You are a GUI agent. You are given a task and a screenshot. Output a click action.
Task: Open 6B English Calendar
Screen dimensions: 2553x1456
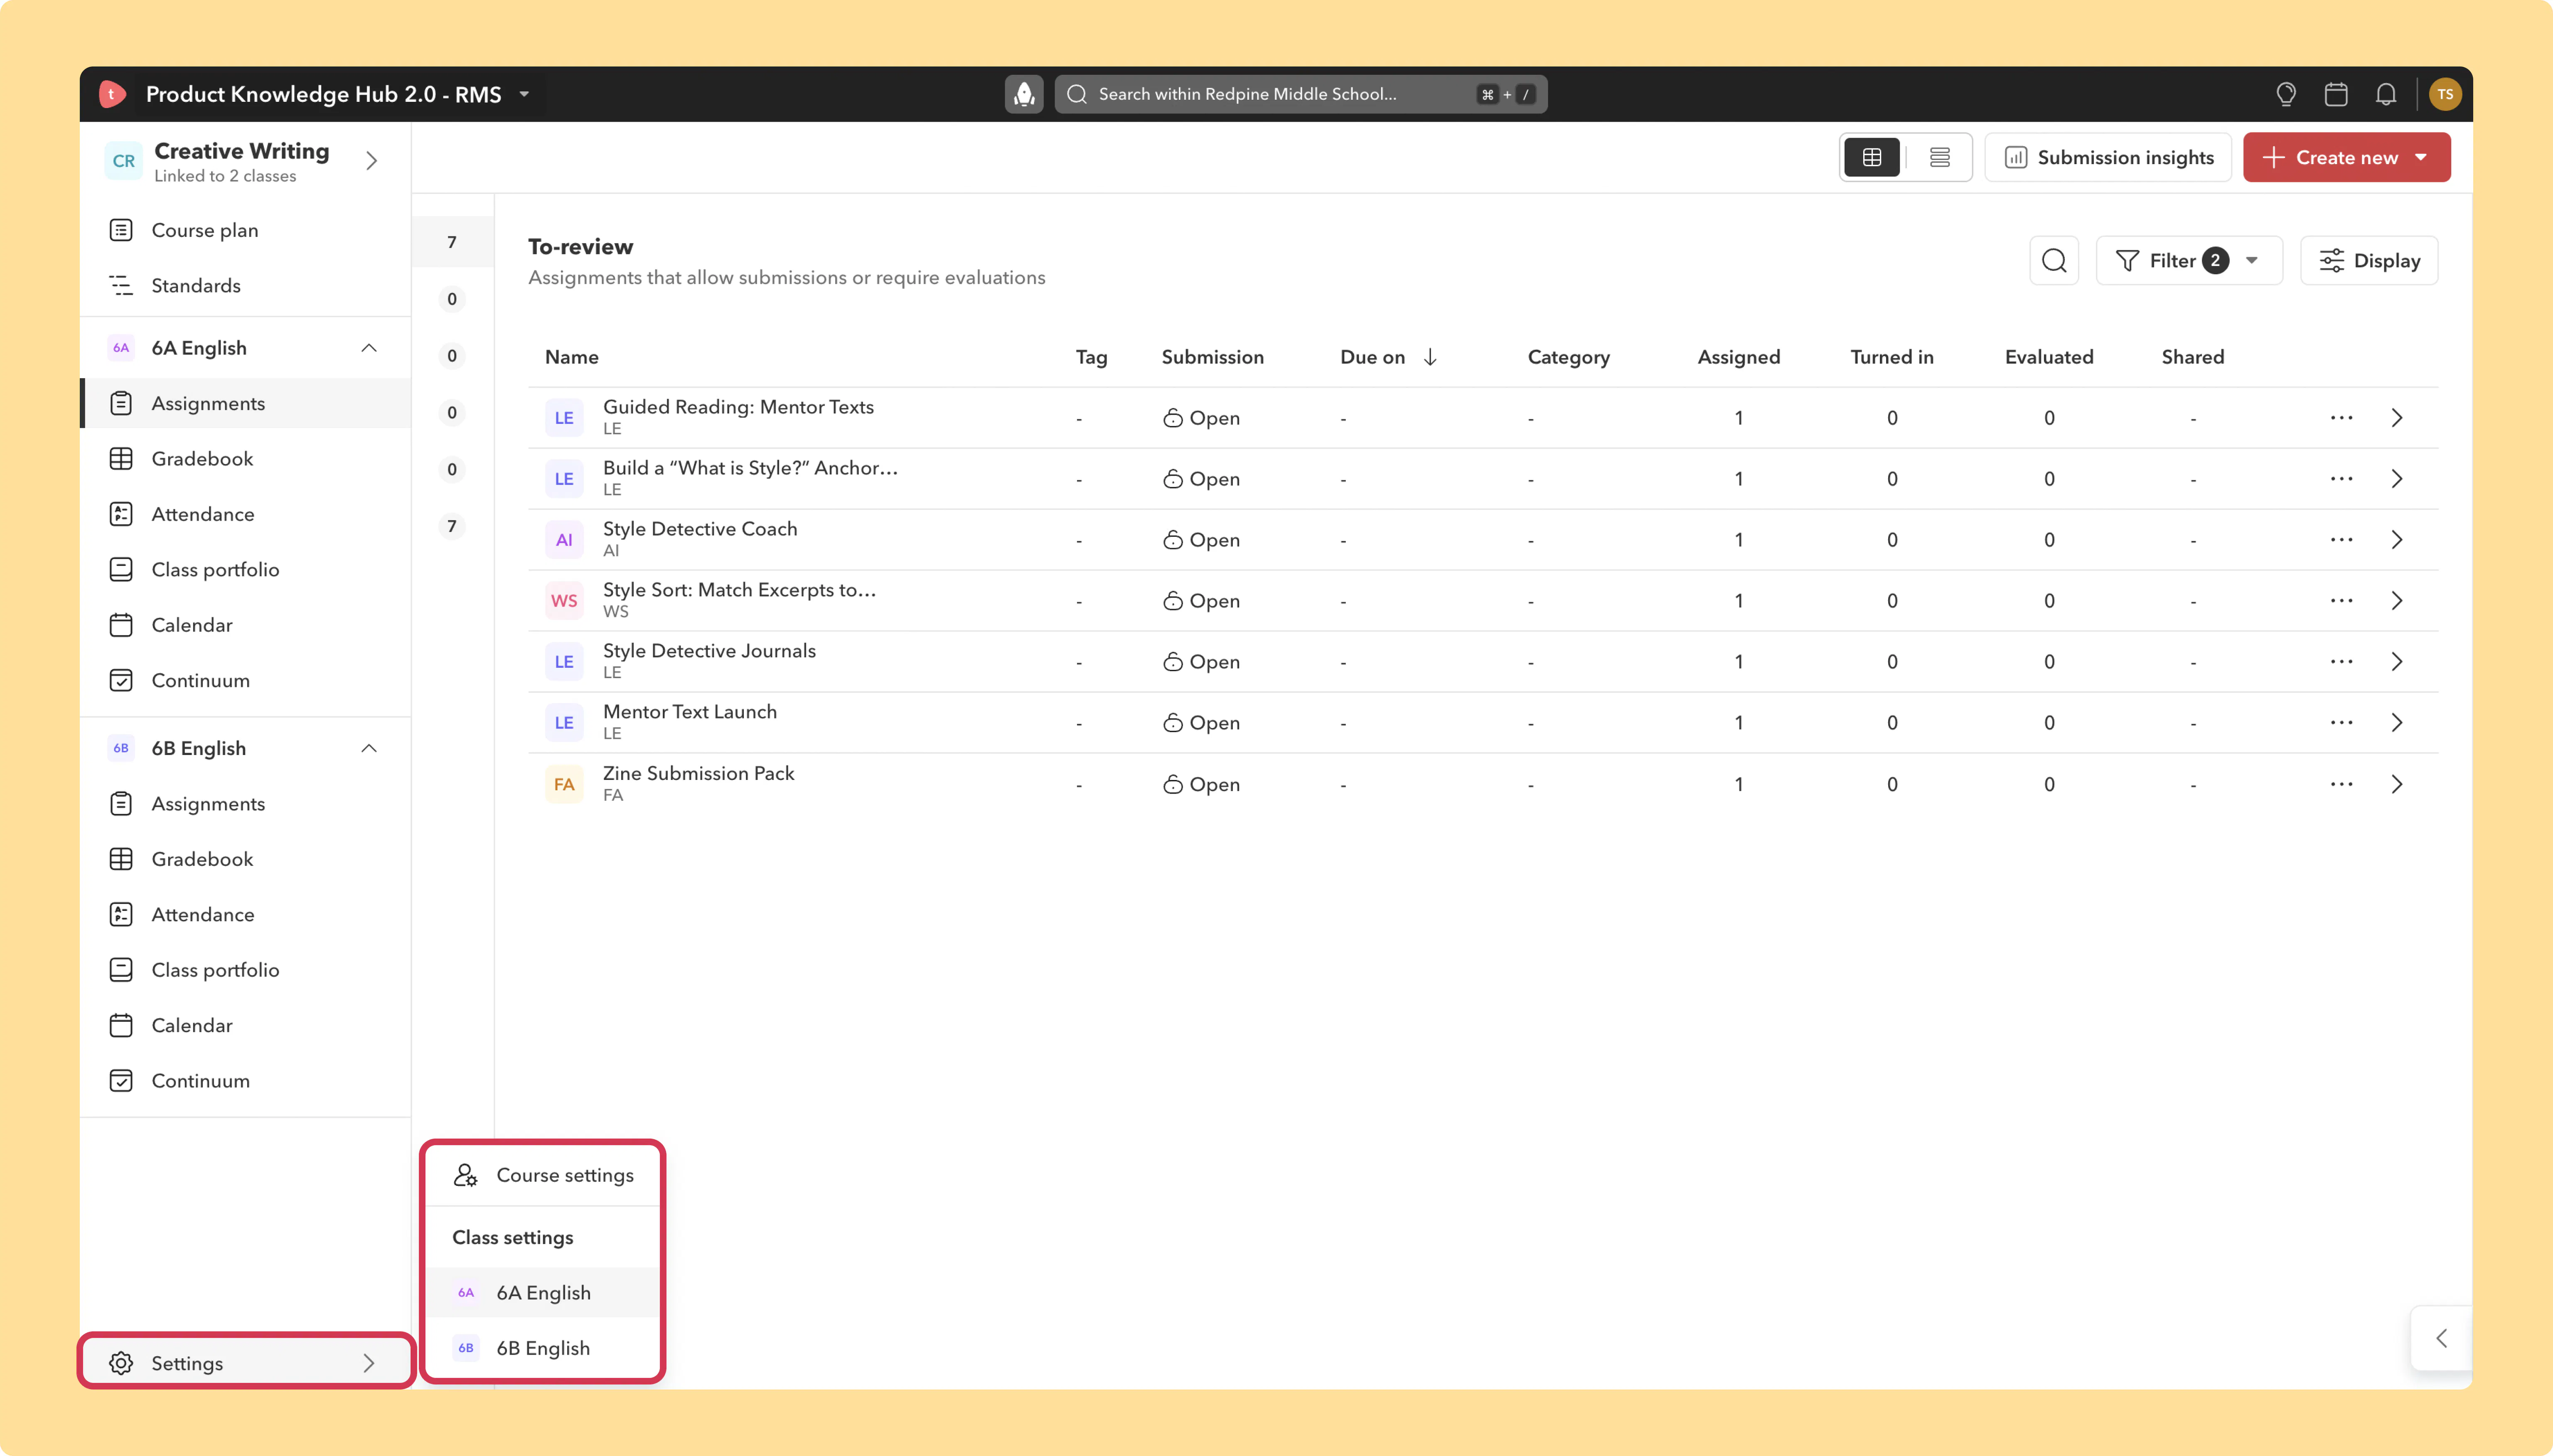click(246, 1026)
